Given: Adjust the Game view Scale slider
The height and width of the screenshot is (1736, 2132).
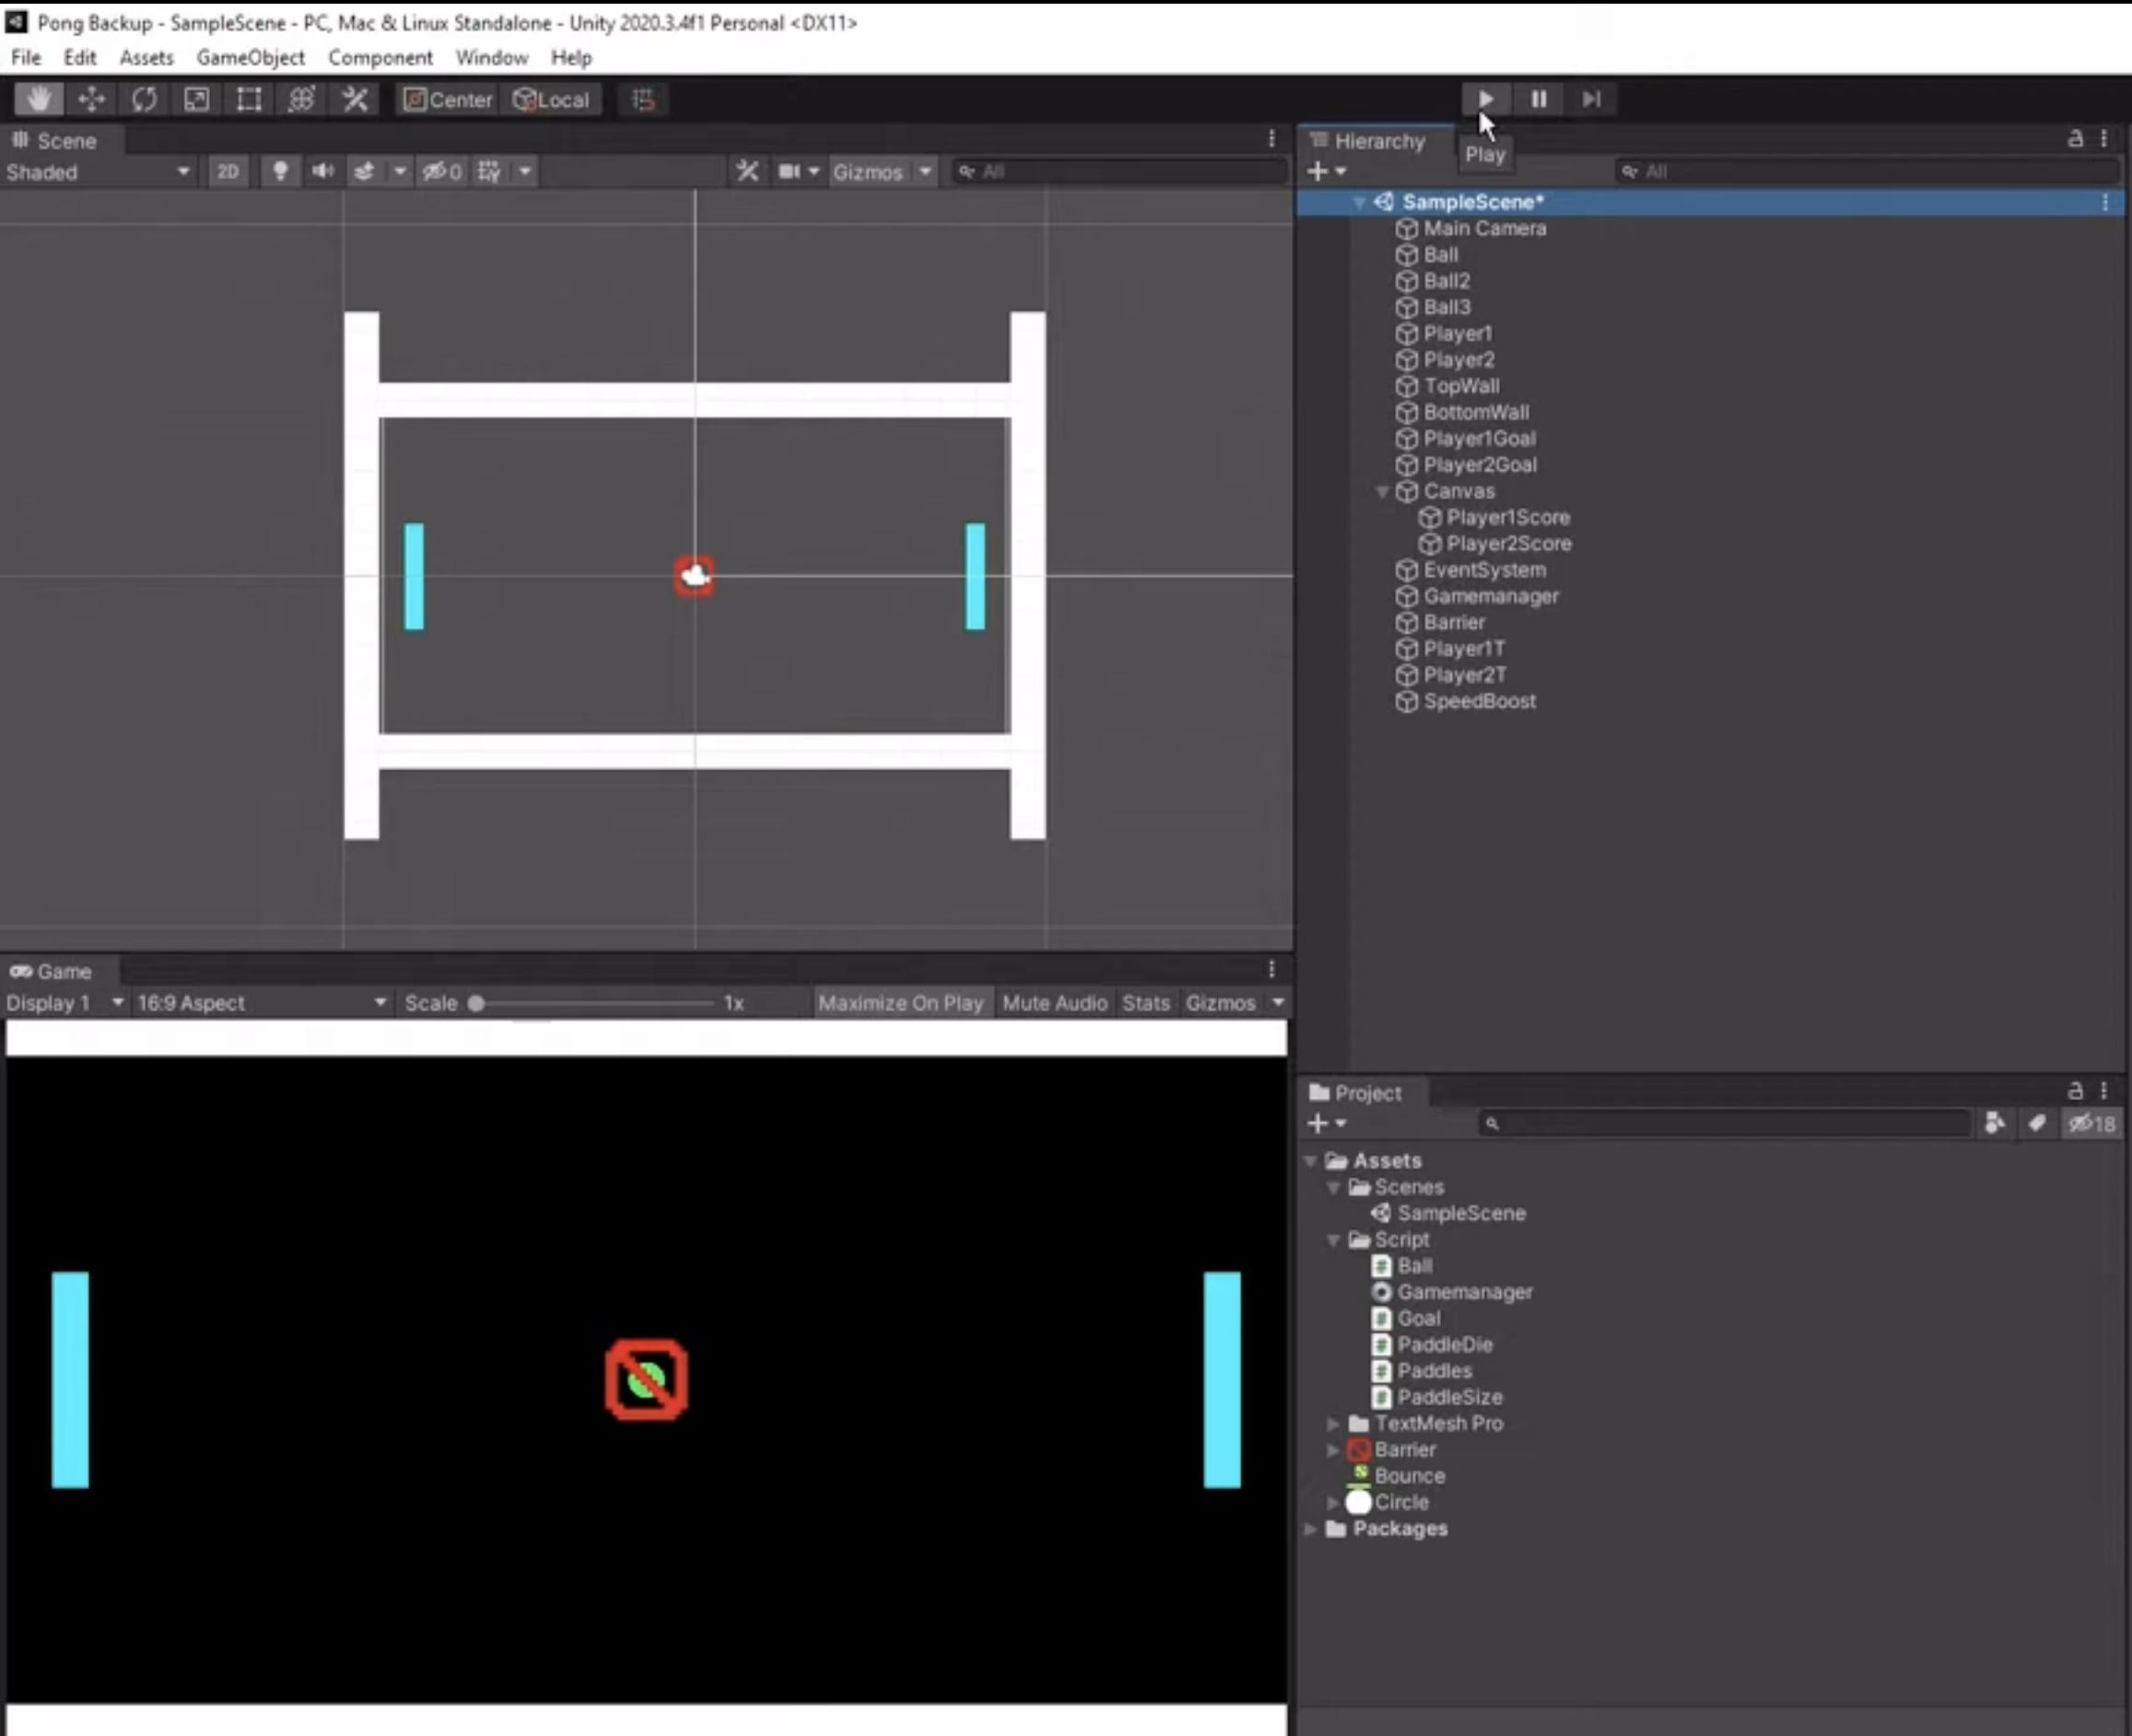Looking at the screenshot, I should (477, 1003).
